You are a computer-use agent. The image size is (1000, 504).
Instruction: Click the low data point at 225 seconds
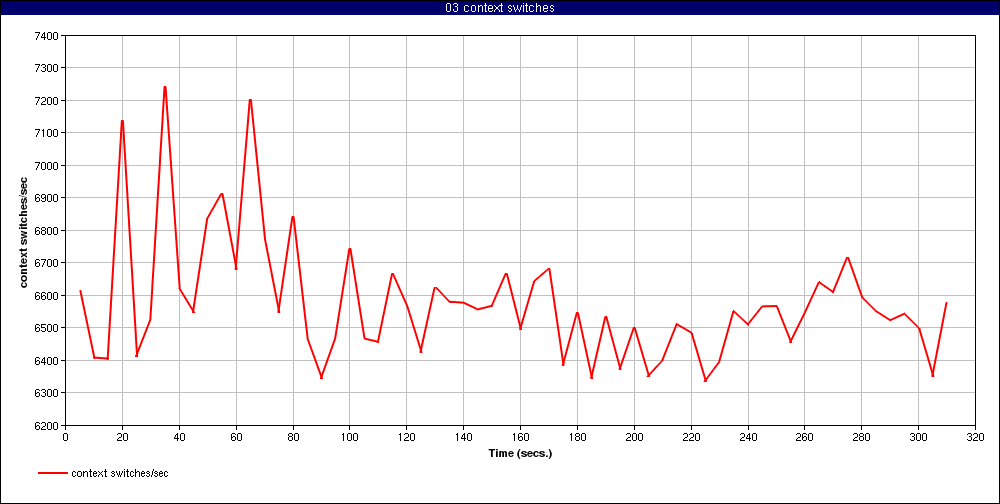[705, 381]
